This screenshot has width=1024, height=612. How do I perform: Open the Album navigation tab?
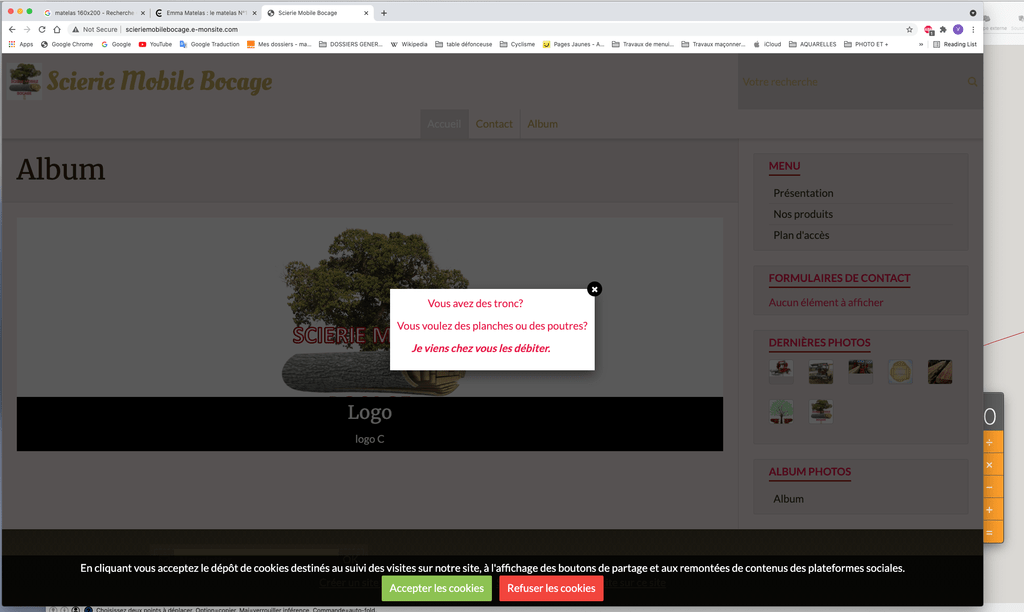coord(542,123)
